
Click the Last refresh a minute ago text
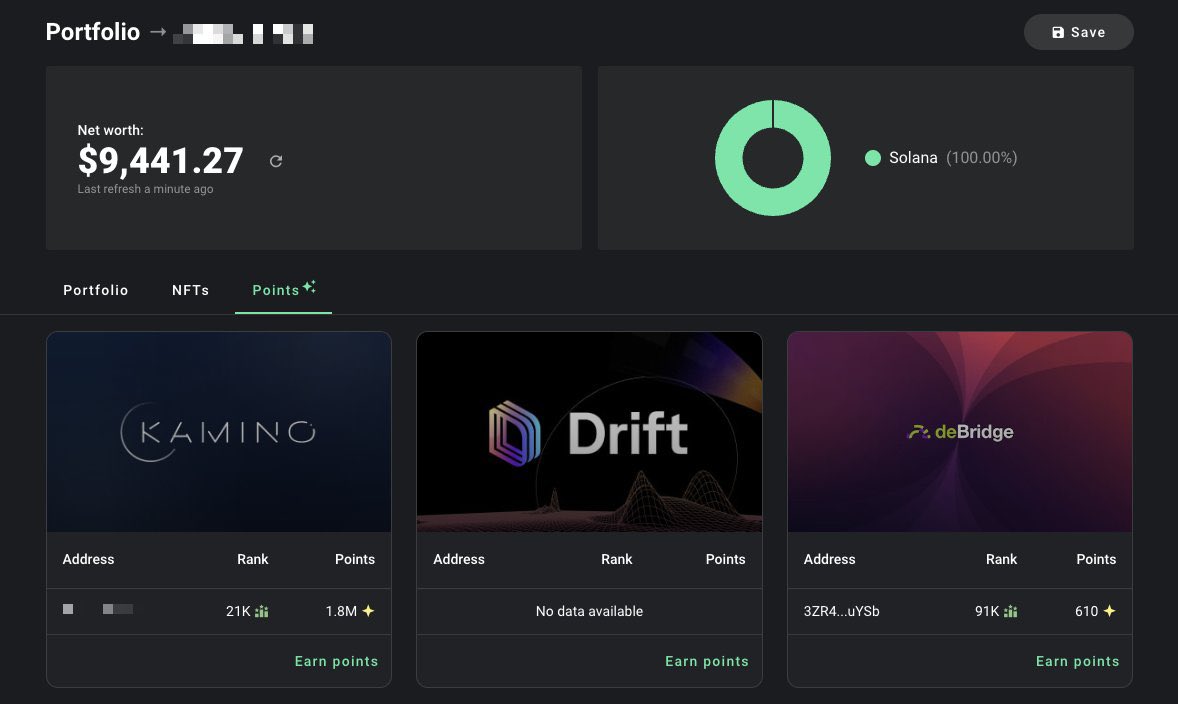pos(145,189)
